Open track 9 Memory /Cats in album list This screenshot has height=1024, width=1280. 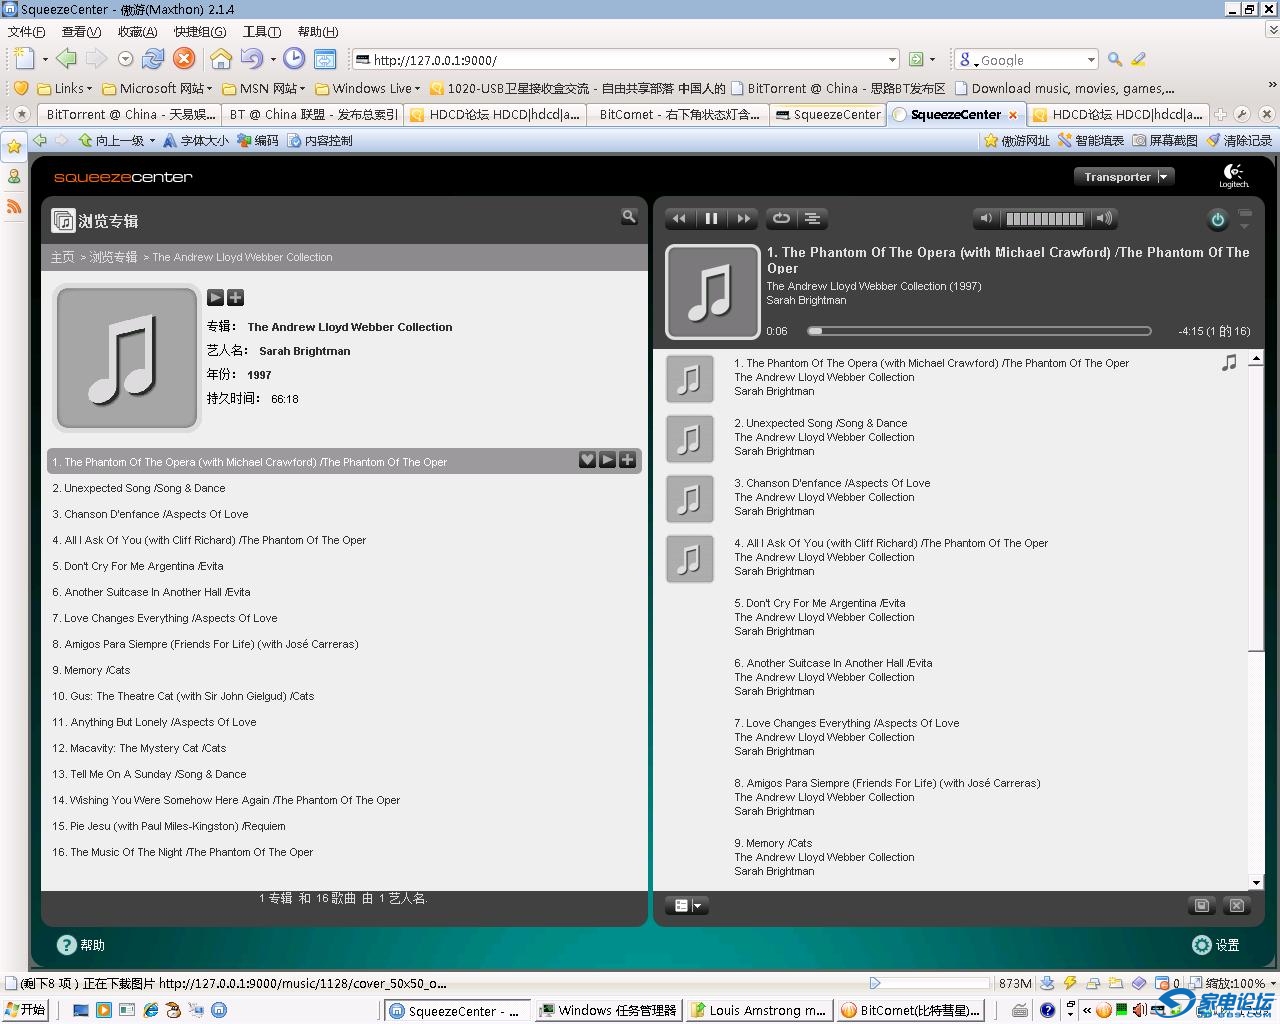click(91, 670)
